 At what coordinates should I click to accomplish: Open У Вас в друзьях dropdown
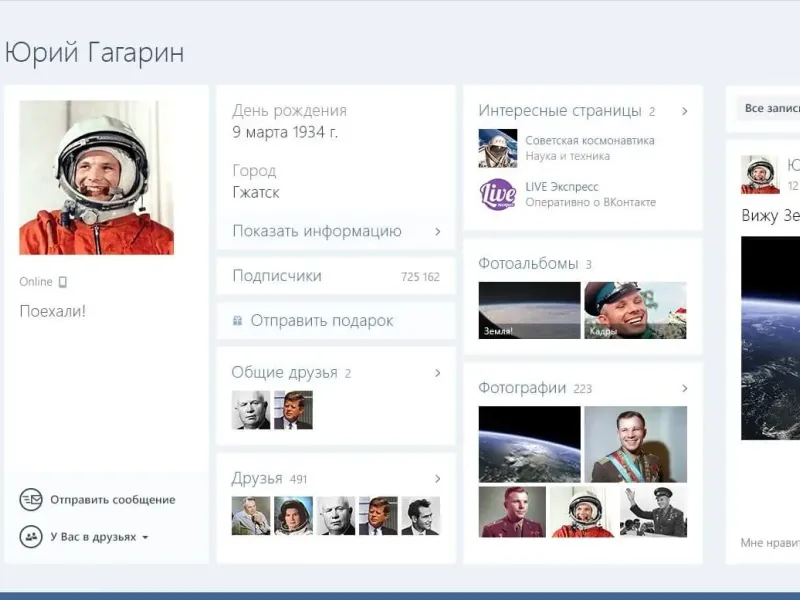pyautogui.click(x=99, y=537)
